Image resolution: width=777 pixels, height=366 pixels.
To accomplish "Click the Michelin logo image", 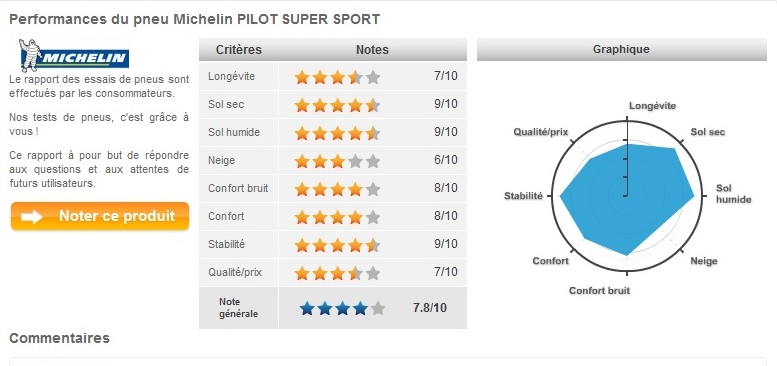I will (74, 55).
